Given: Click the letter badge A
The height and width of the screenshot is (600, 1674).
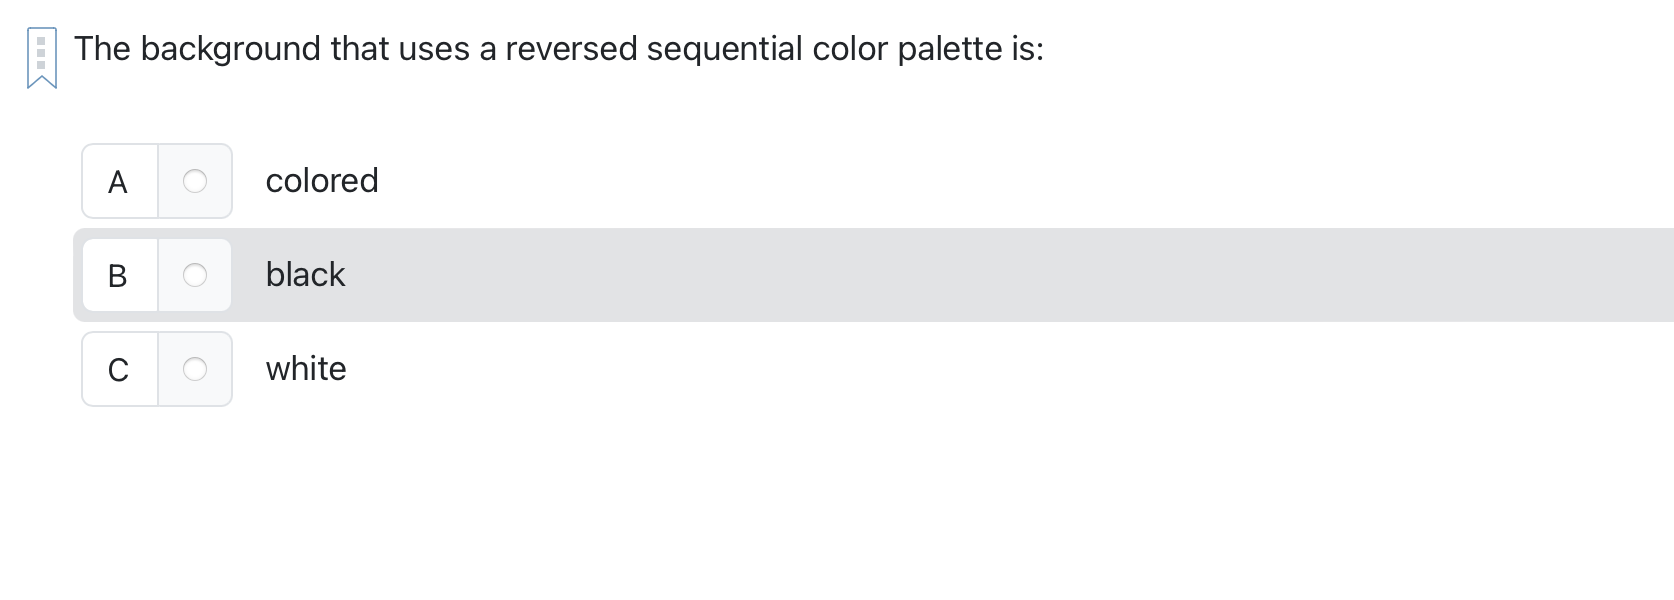Looking at the screenshot, I should tap(118, 181).
